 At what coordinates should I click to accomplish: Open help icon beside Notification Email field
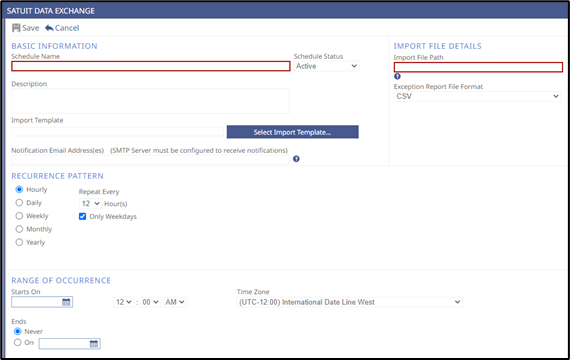click(x=296, y=159)
